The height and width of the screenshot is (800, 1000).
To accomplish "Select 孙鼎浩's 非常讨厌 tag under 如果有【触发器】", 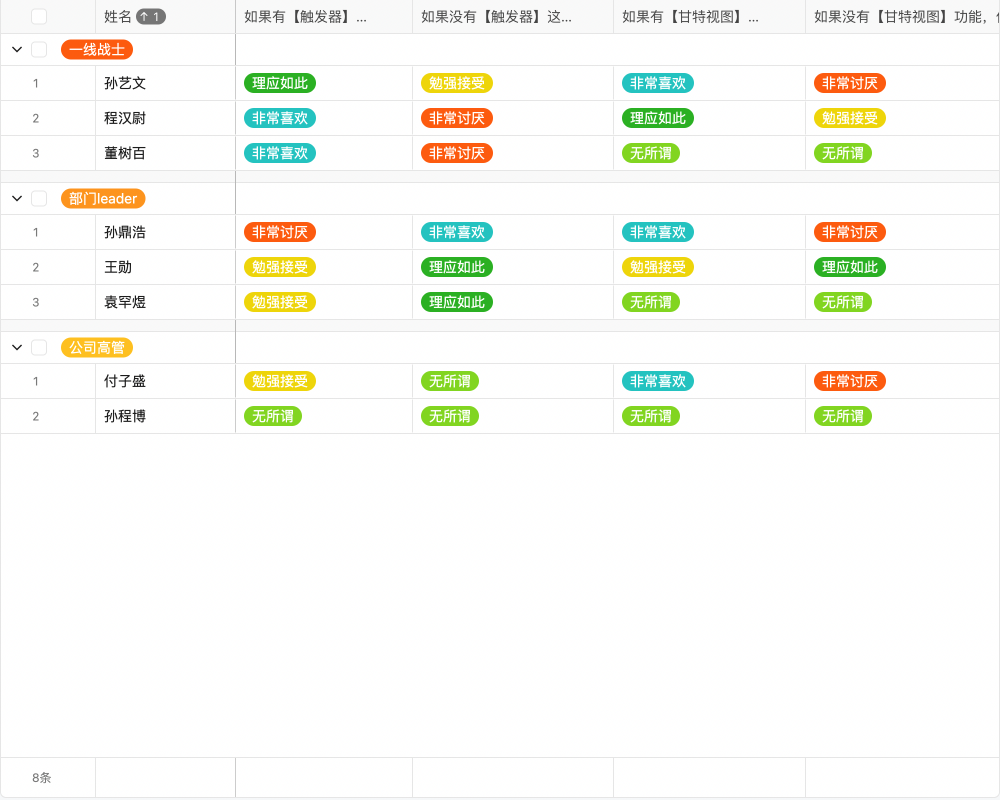I will 280,233.
